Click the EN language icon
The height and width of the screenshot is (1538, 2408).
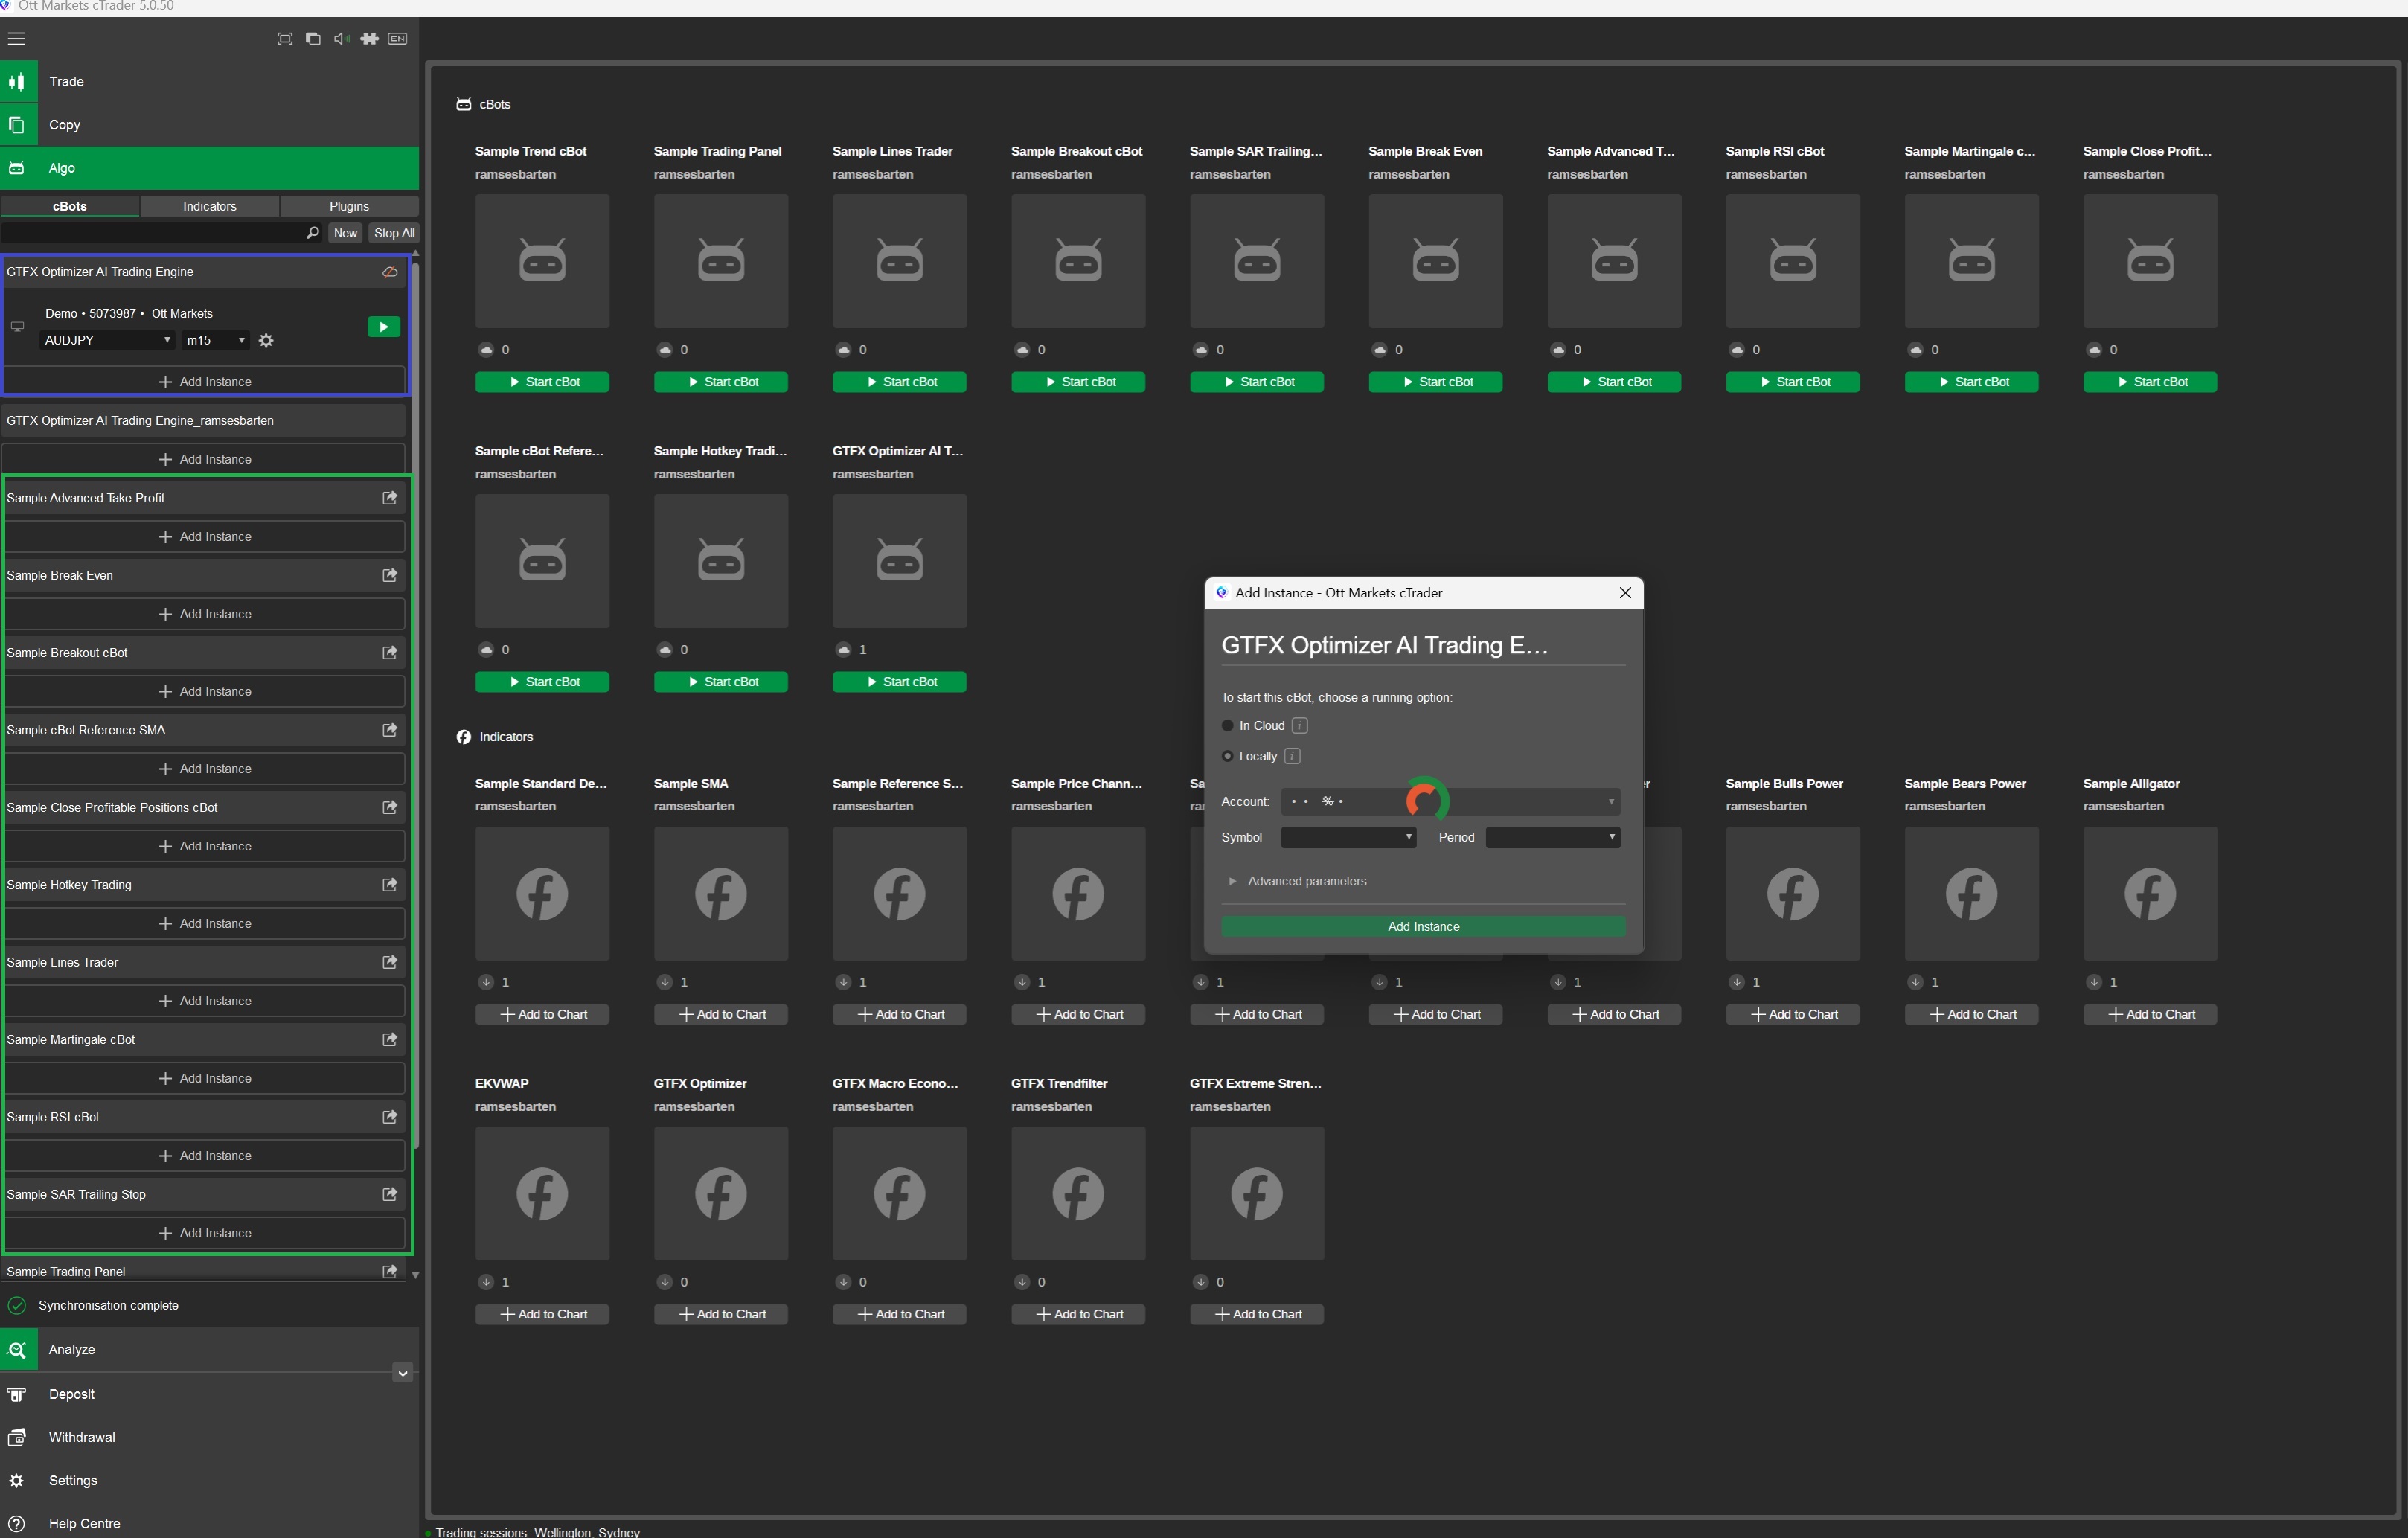(x=397, y=39)
